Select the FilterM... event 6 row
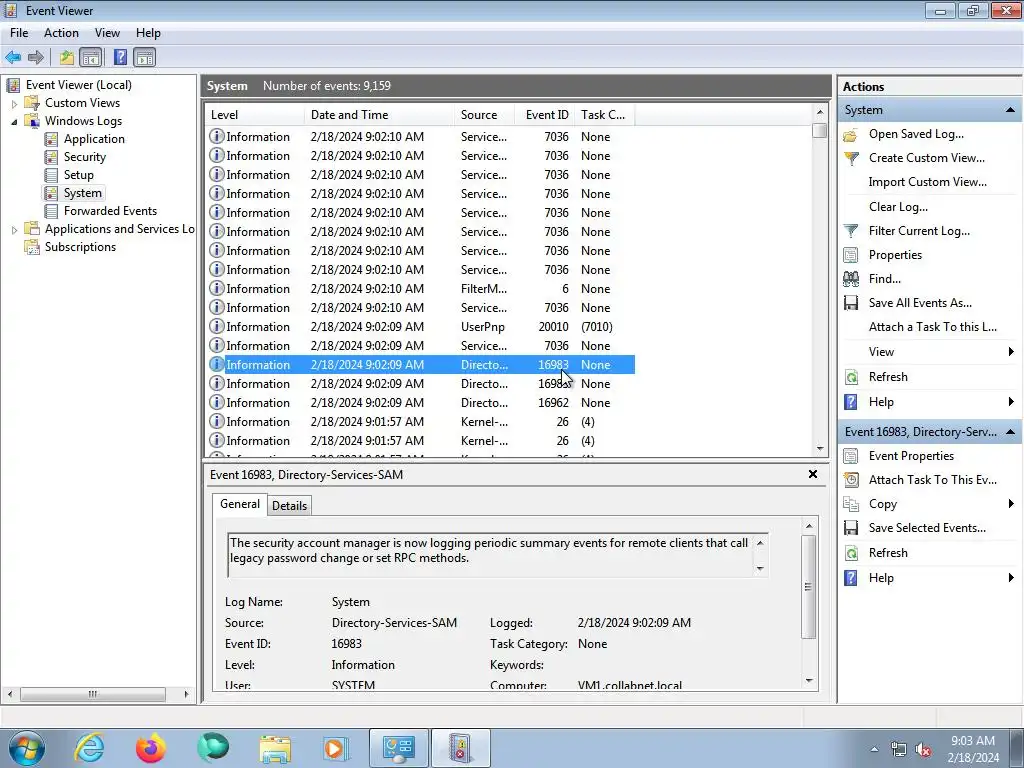This screenshot has width=1024, height=768. 421,289
